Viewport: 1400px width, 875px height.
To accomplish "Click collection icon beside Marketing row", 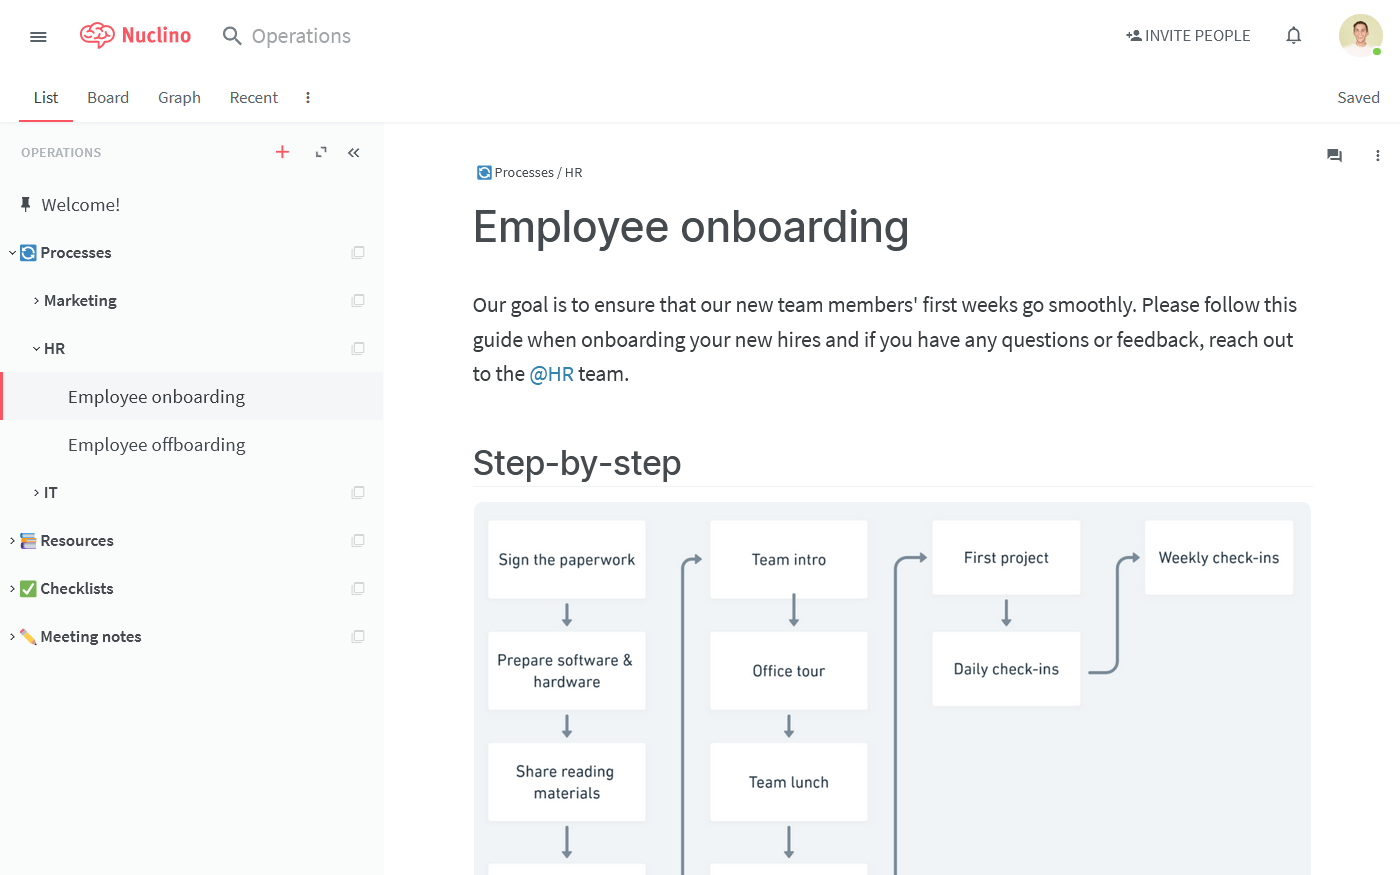I will (x=358, y=301).
